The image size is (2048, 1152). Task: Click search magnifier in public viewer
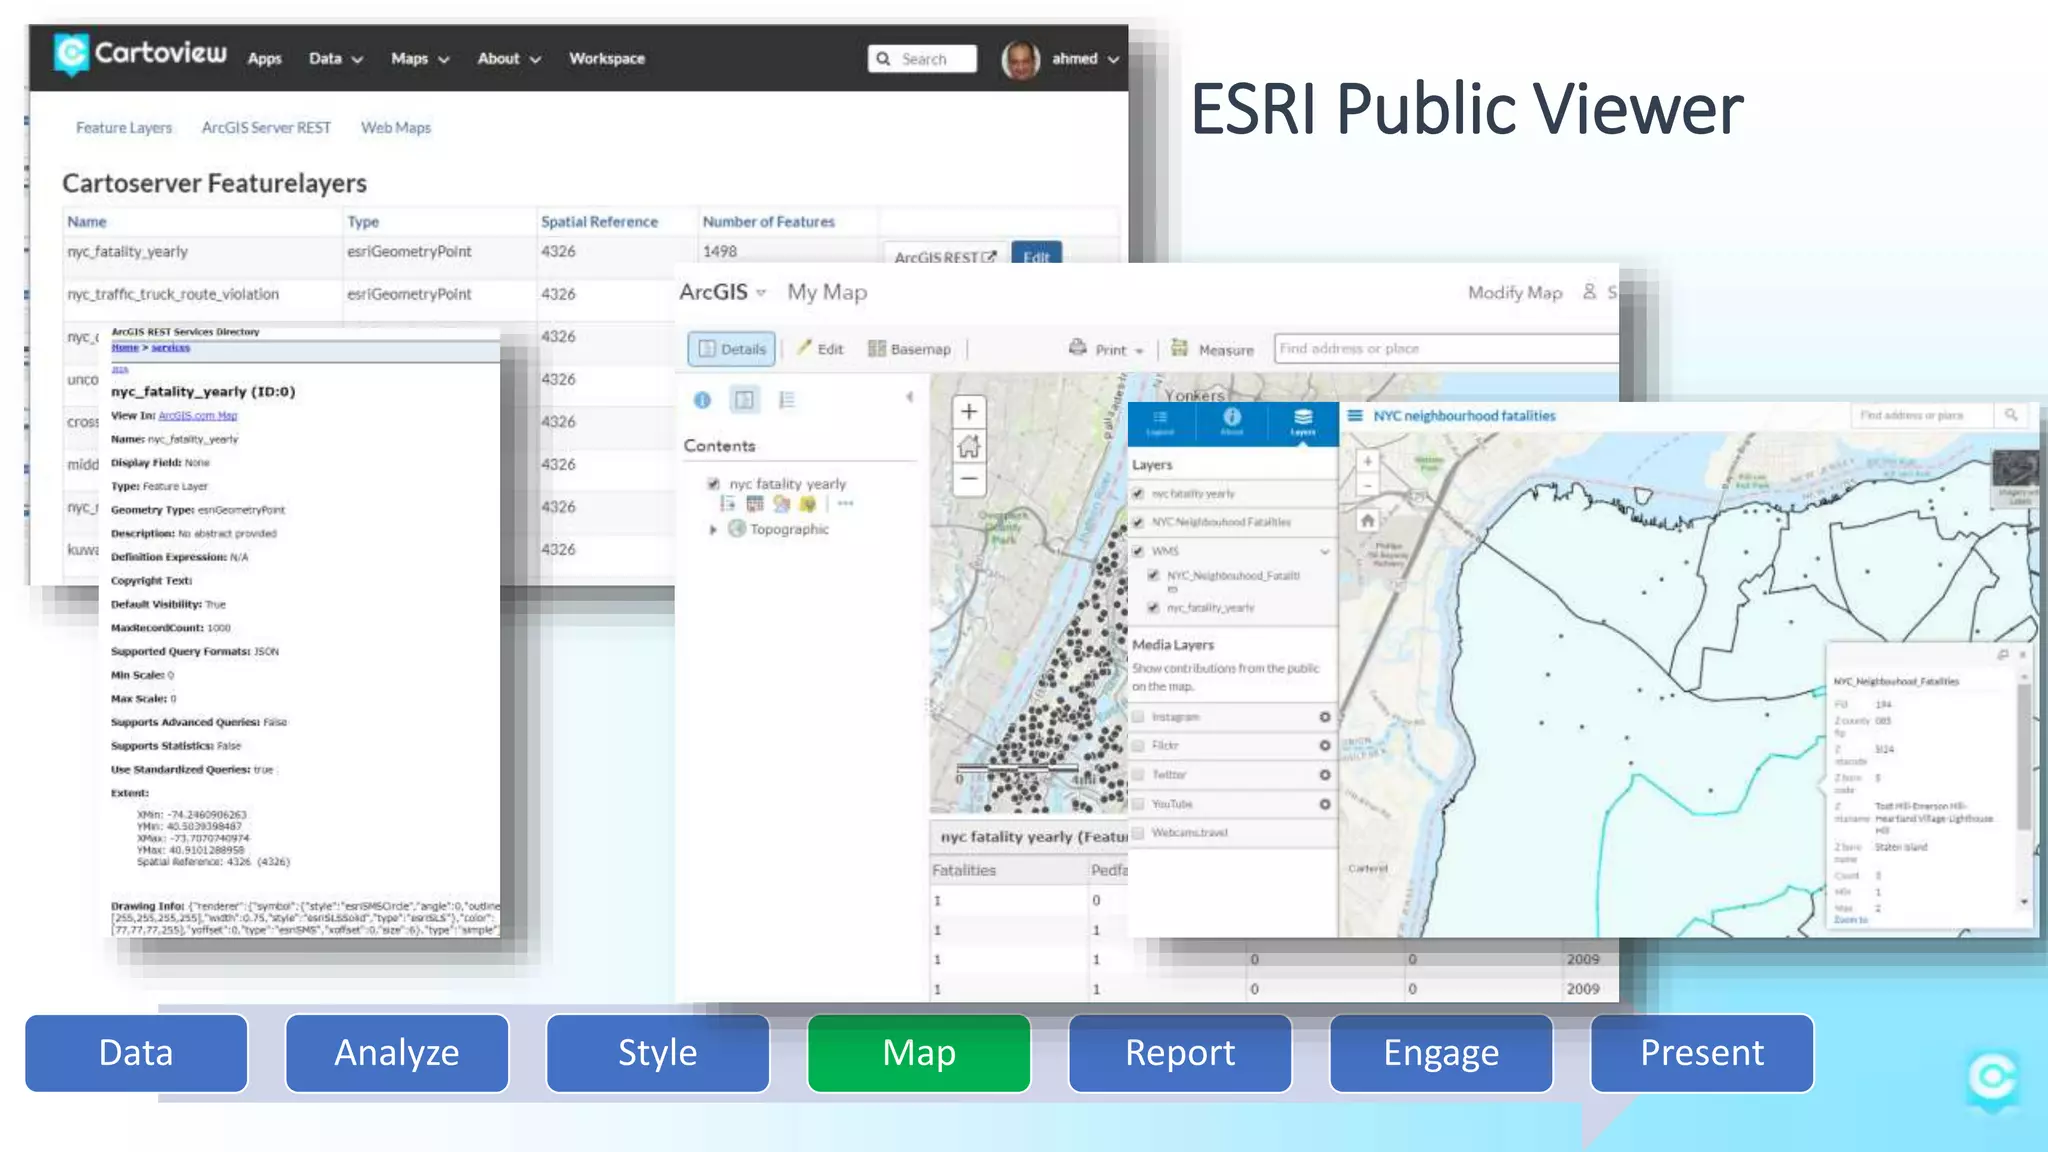click(x=2011, y=415)
